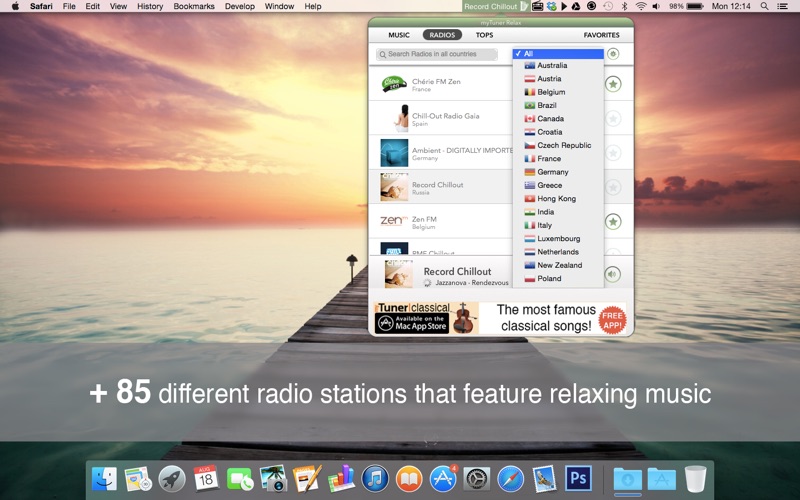Click the Wi-Fi menu bar icon
800x500 pixels.
[641, 6]
